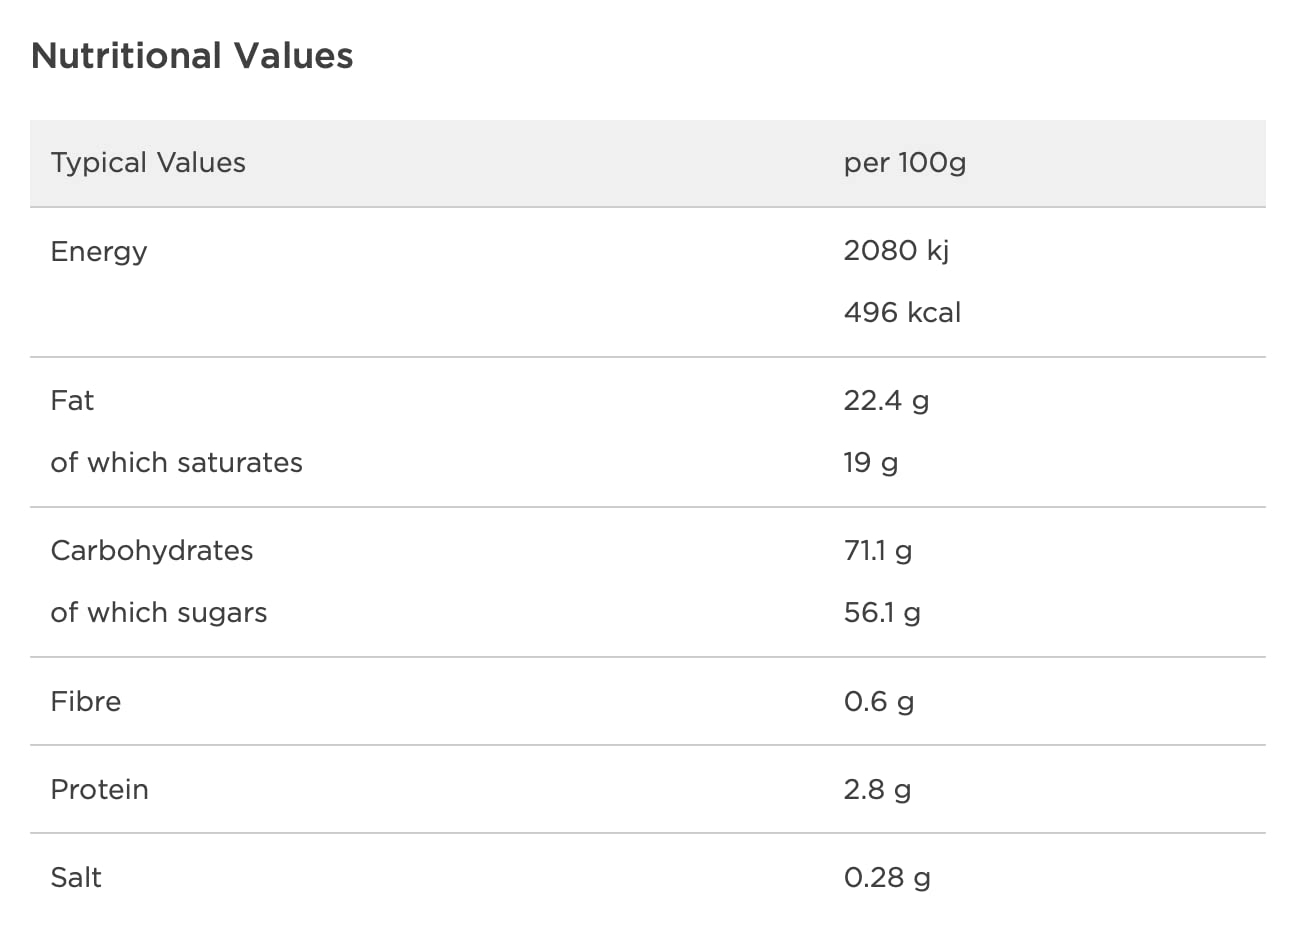1298x946 pixels.
Task: Click the Protein row label
Action: pos(100,789)
